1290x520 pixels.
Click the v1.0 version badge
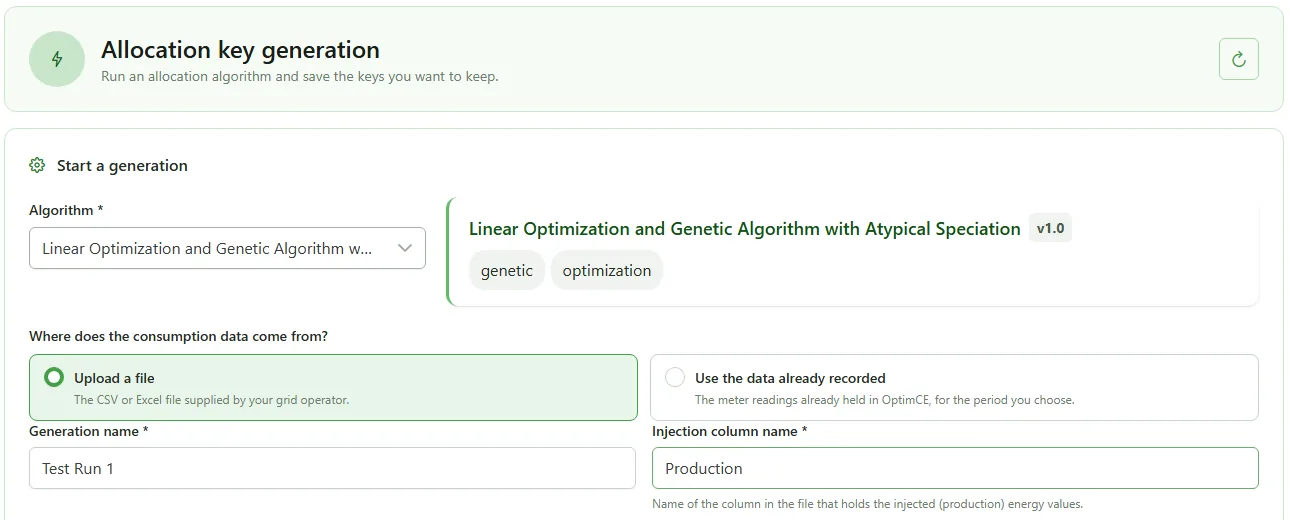1050,228
